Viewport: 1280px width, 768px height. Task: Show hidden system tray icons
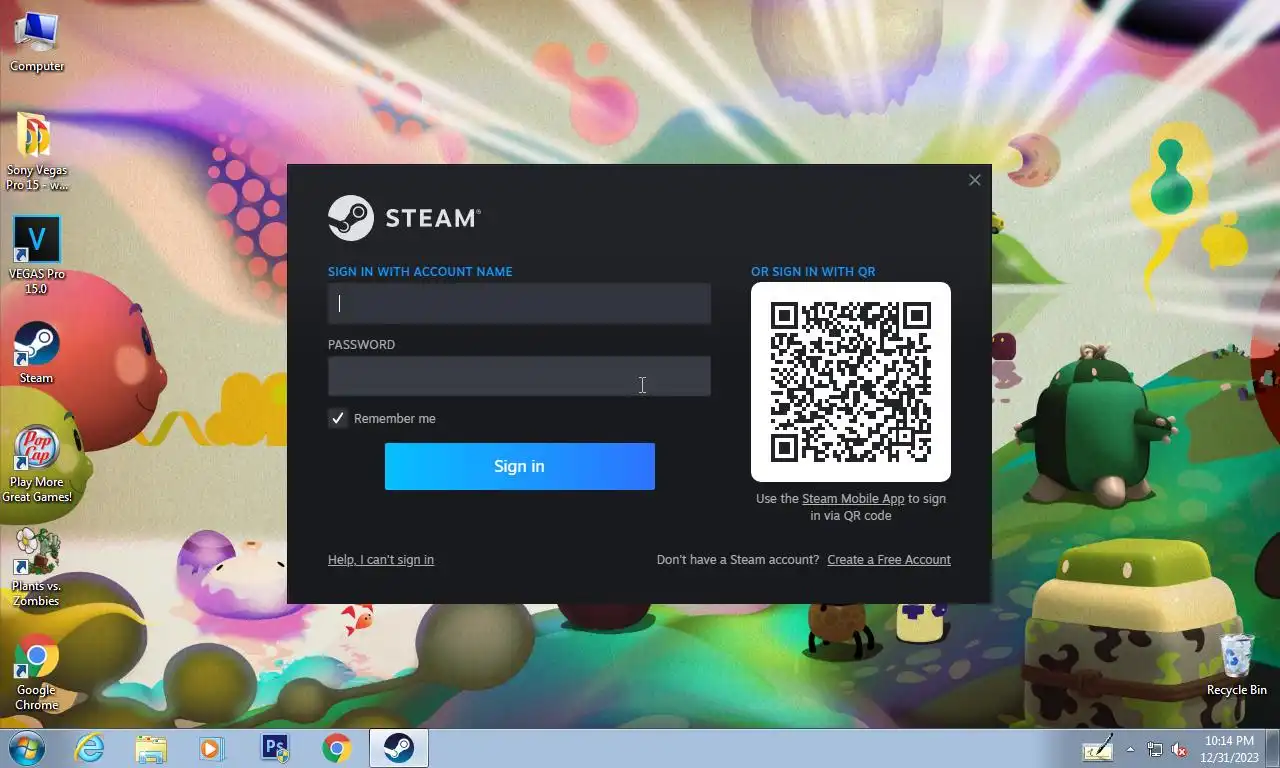coord(1131,749)
